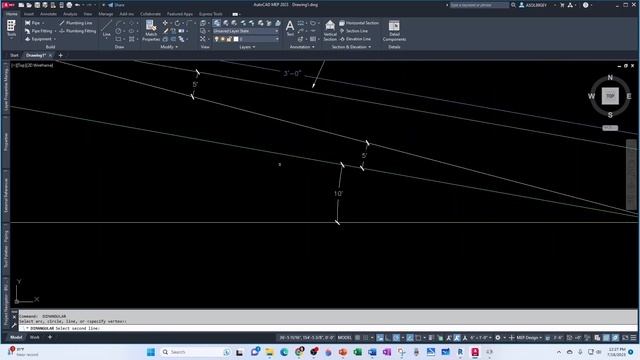Viewport: 640px width, 360px height.
Task: Expand the Modify panel flyout
Action: pos(169,47)
